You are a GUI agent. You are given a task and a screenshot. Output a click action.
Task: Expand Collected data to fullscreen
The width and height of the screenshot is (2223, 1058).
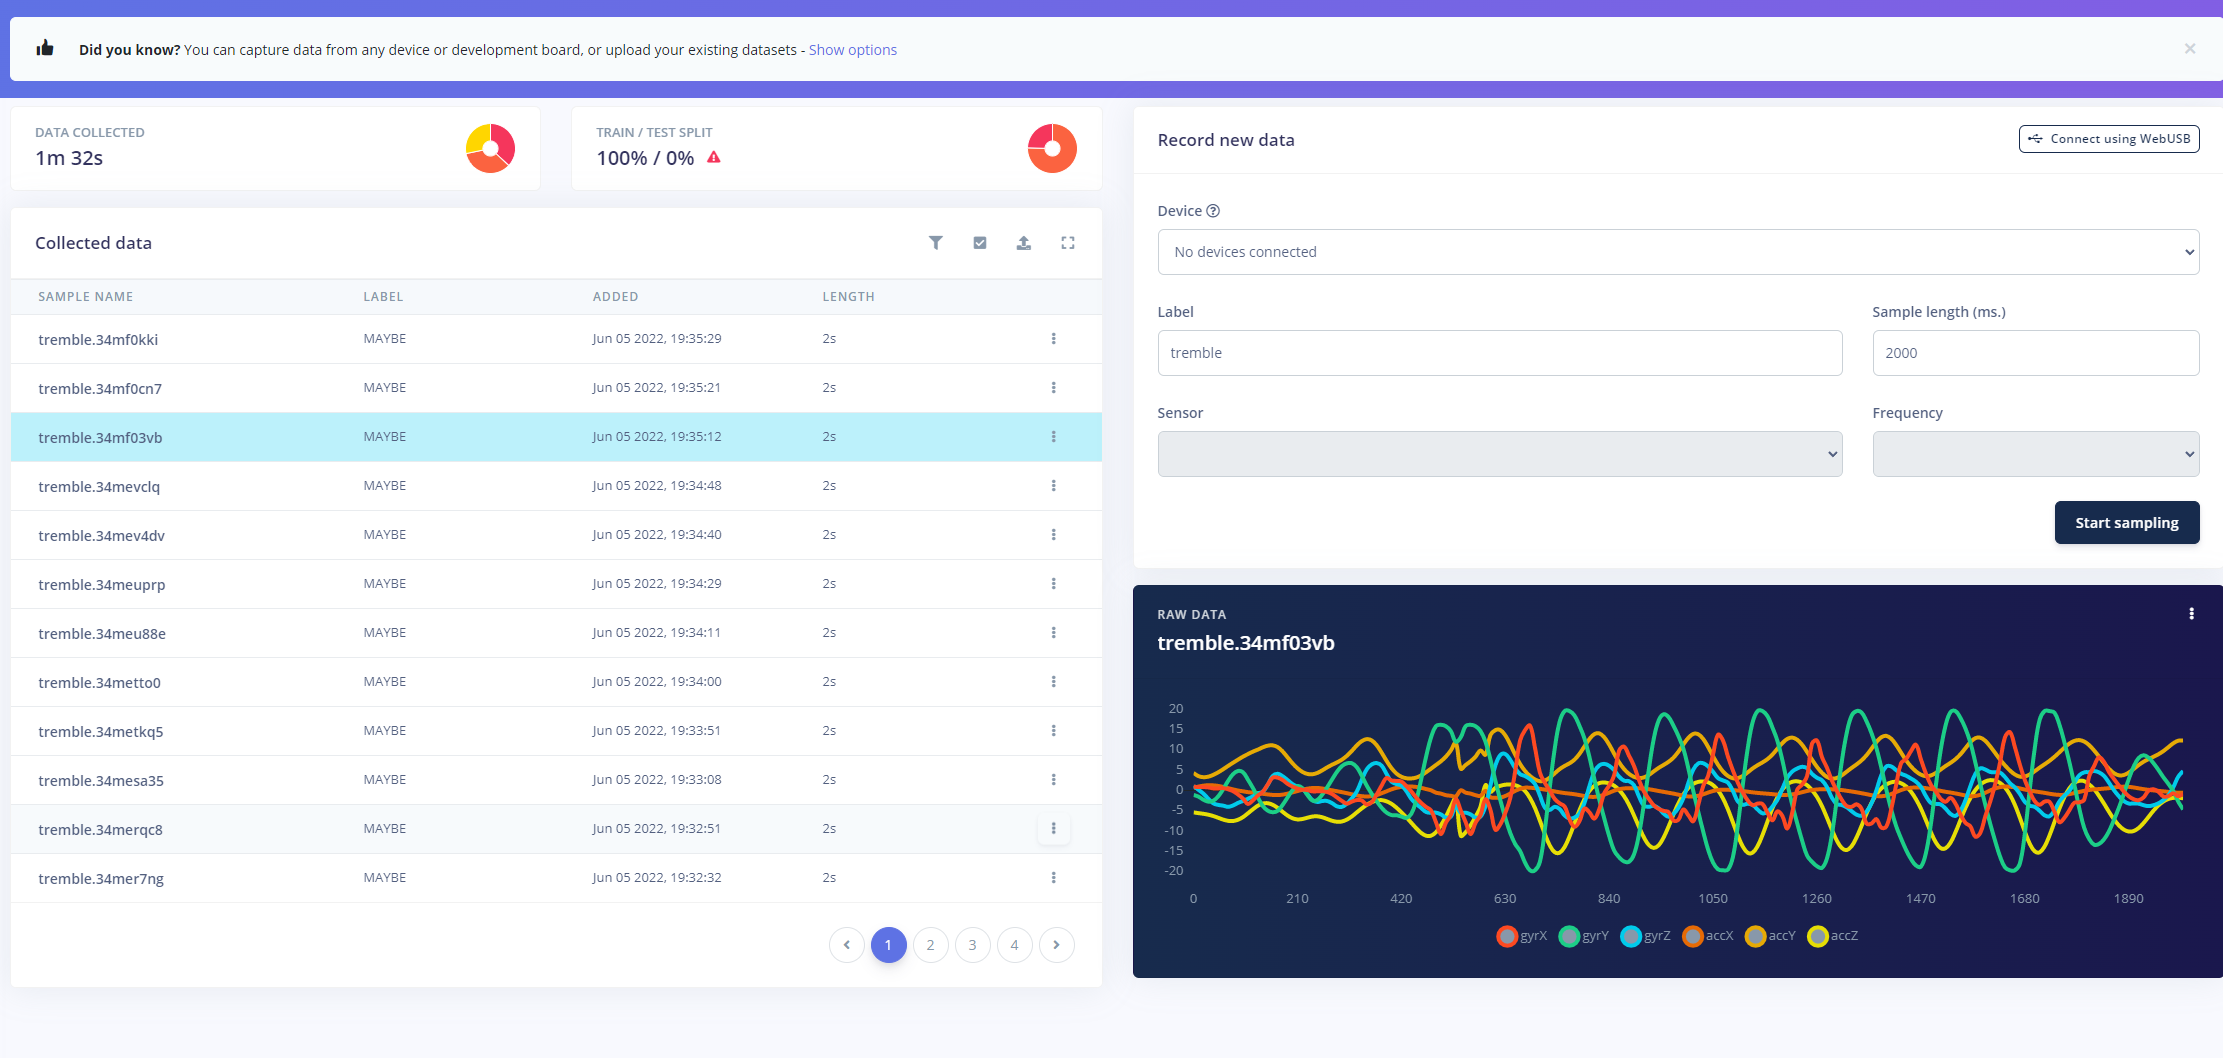(1068, 243)
